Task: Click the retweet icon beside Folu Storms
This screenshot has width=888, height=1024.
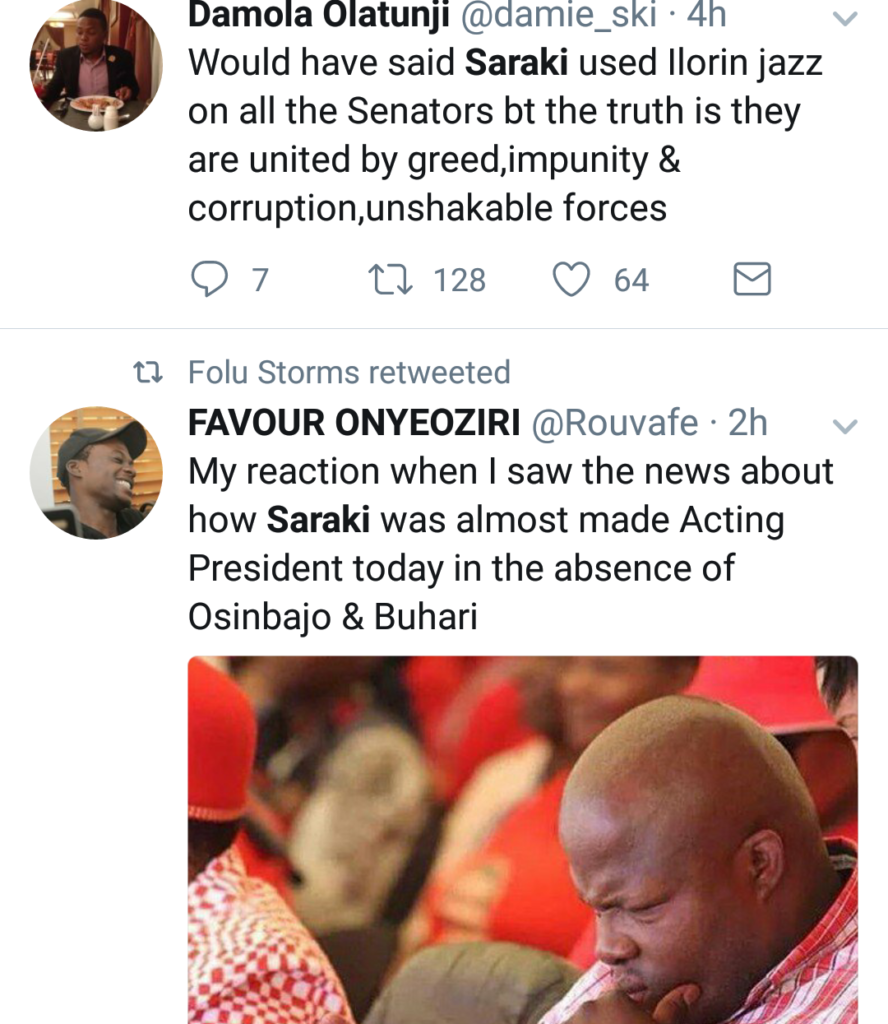Action: point(148,373)
